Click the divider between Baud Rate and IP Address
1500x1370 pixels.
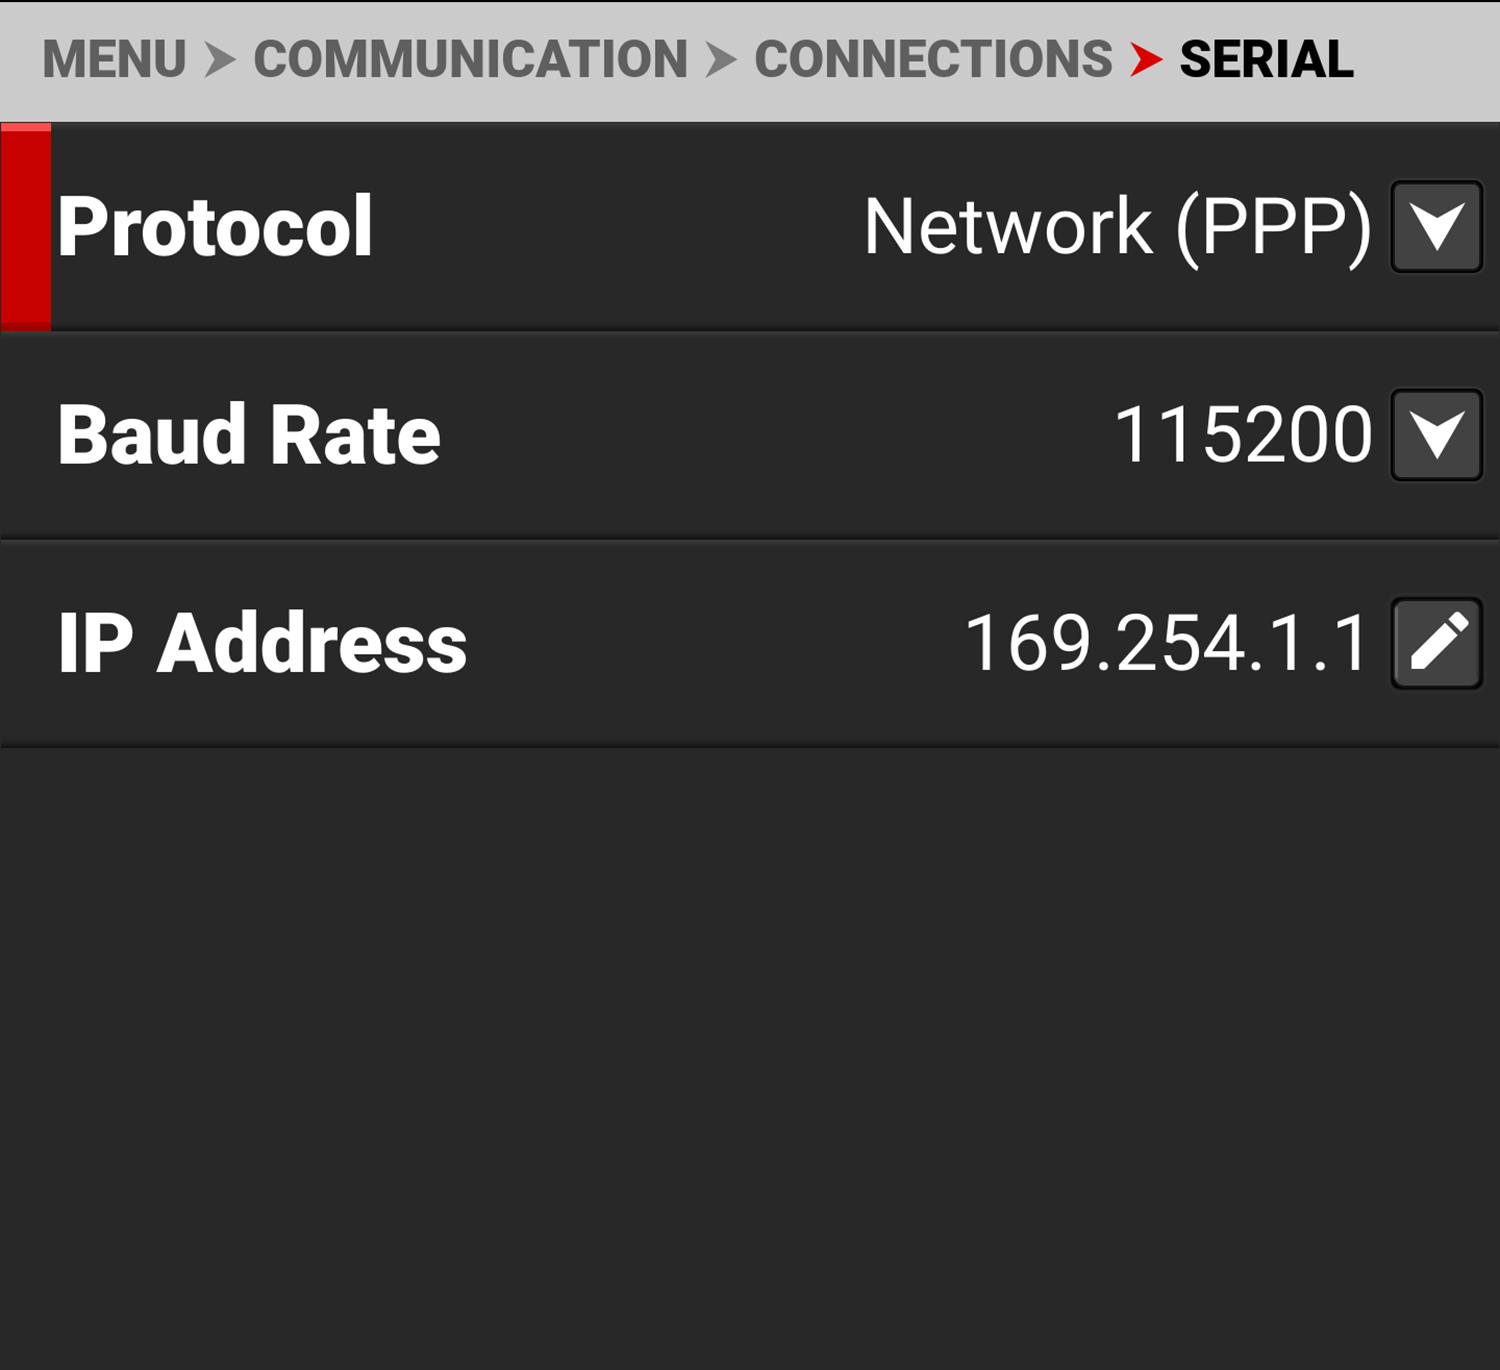pos(750,540)
